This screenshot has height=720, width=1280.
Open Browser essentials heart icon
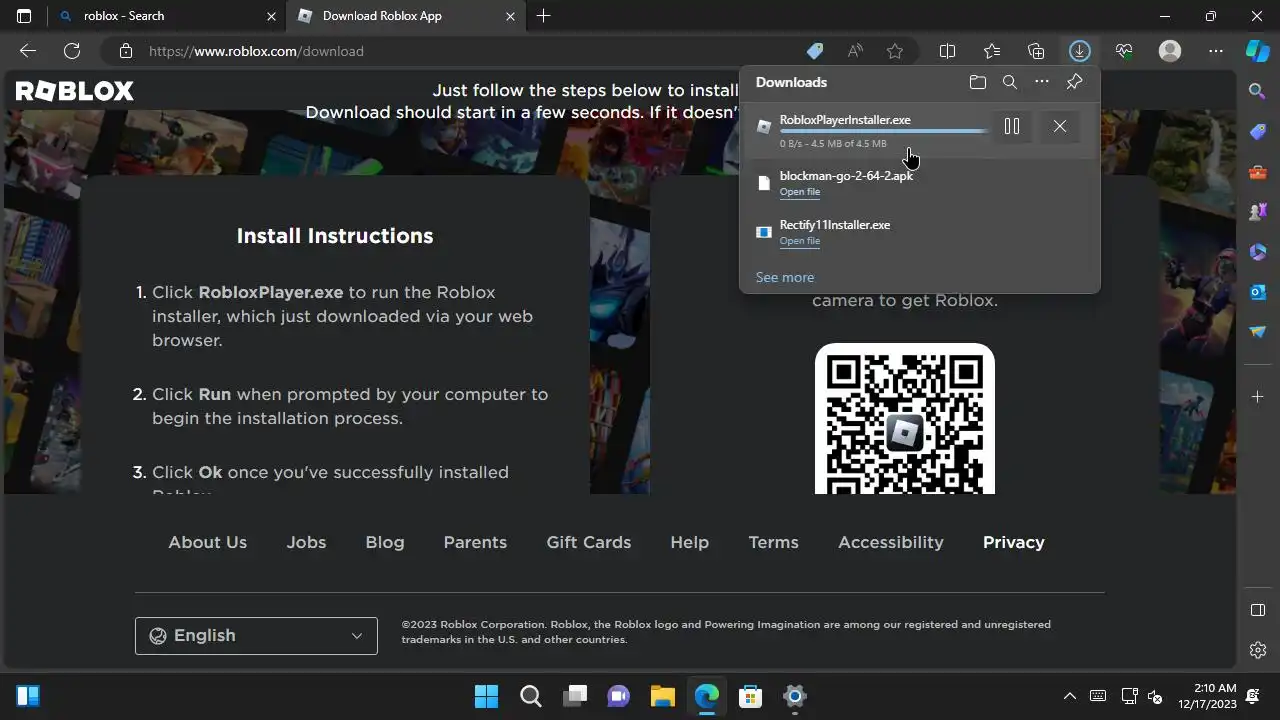click(x=1124, y=51)
